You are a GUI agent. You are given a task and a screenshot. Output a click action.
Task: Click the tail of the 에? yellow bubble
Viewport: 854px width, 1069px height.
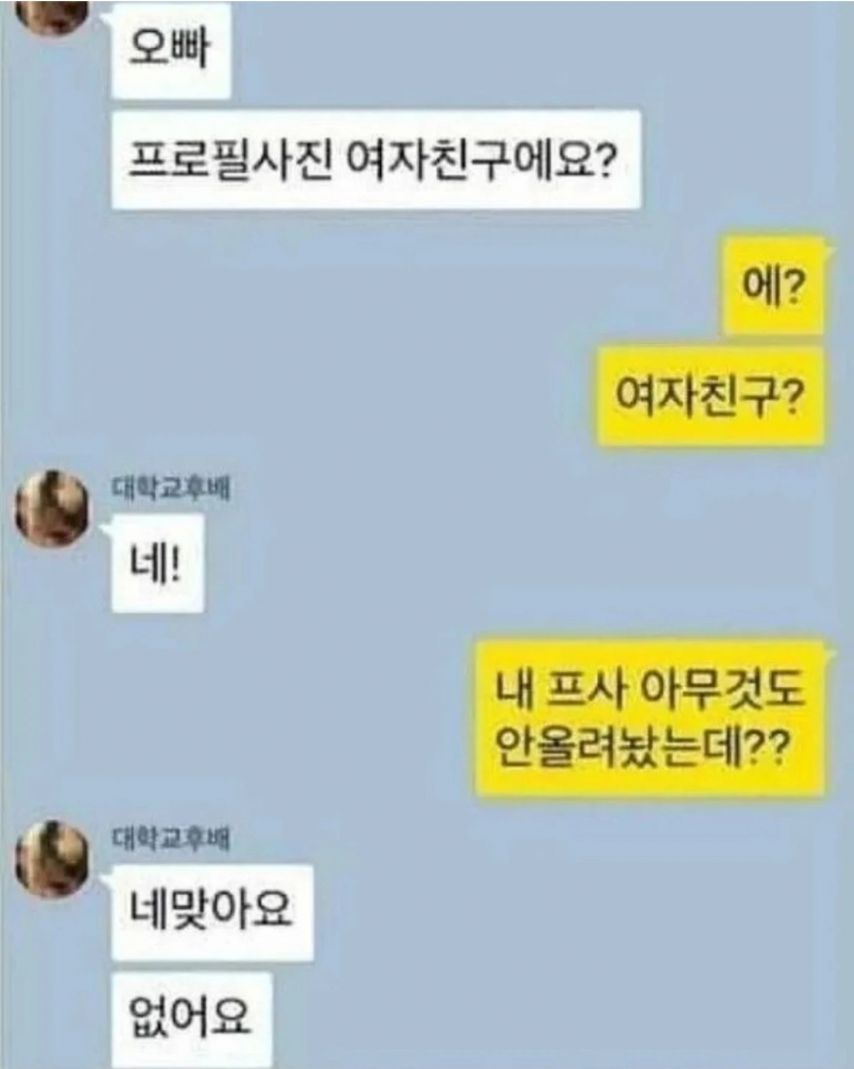coord(830,254)
